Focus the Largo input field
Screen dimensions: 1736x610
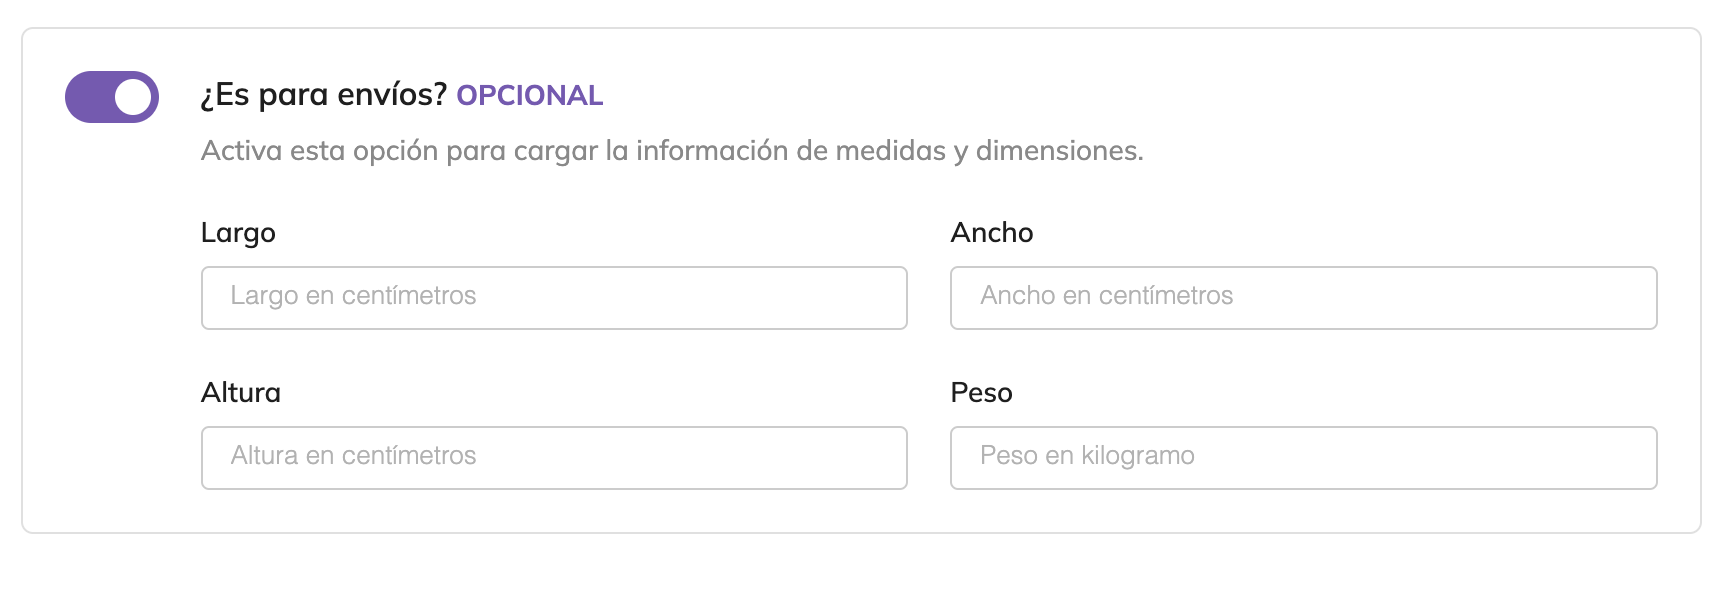pyautogui.click(x=554, y=298)
